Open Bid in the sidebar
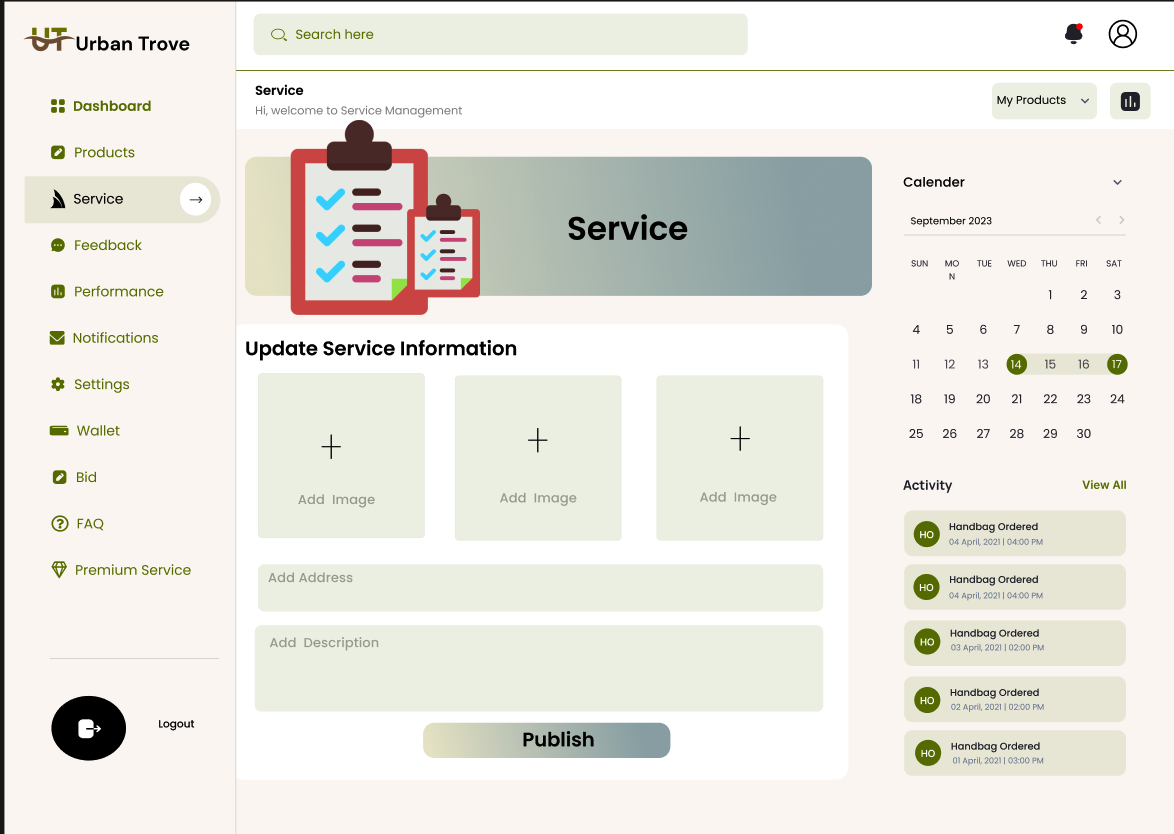The height and width of the screenshot is (834, 1174). (86, 478)
